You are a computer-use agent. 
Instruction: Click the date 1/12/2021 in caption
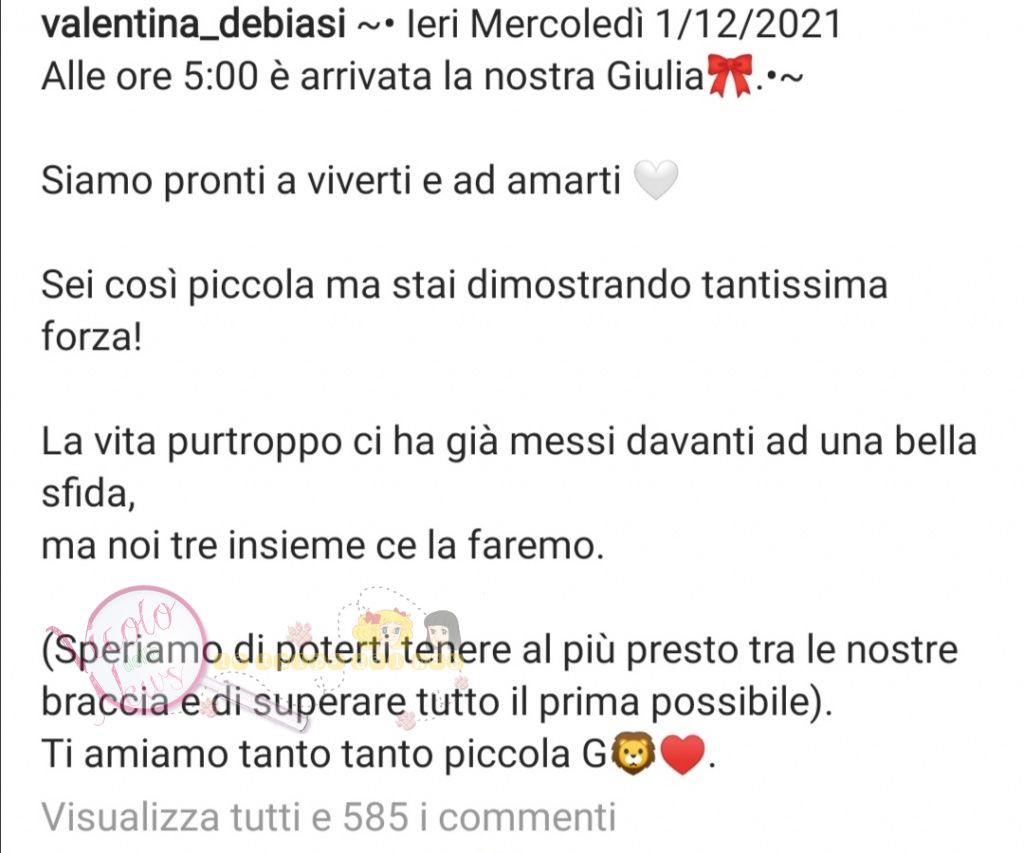point(746,25)
